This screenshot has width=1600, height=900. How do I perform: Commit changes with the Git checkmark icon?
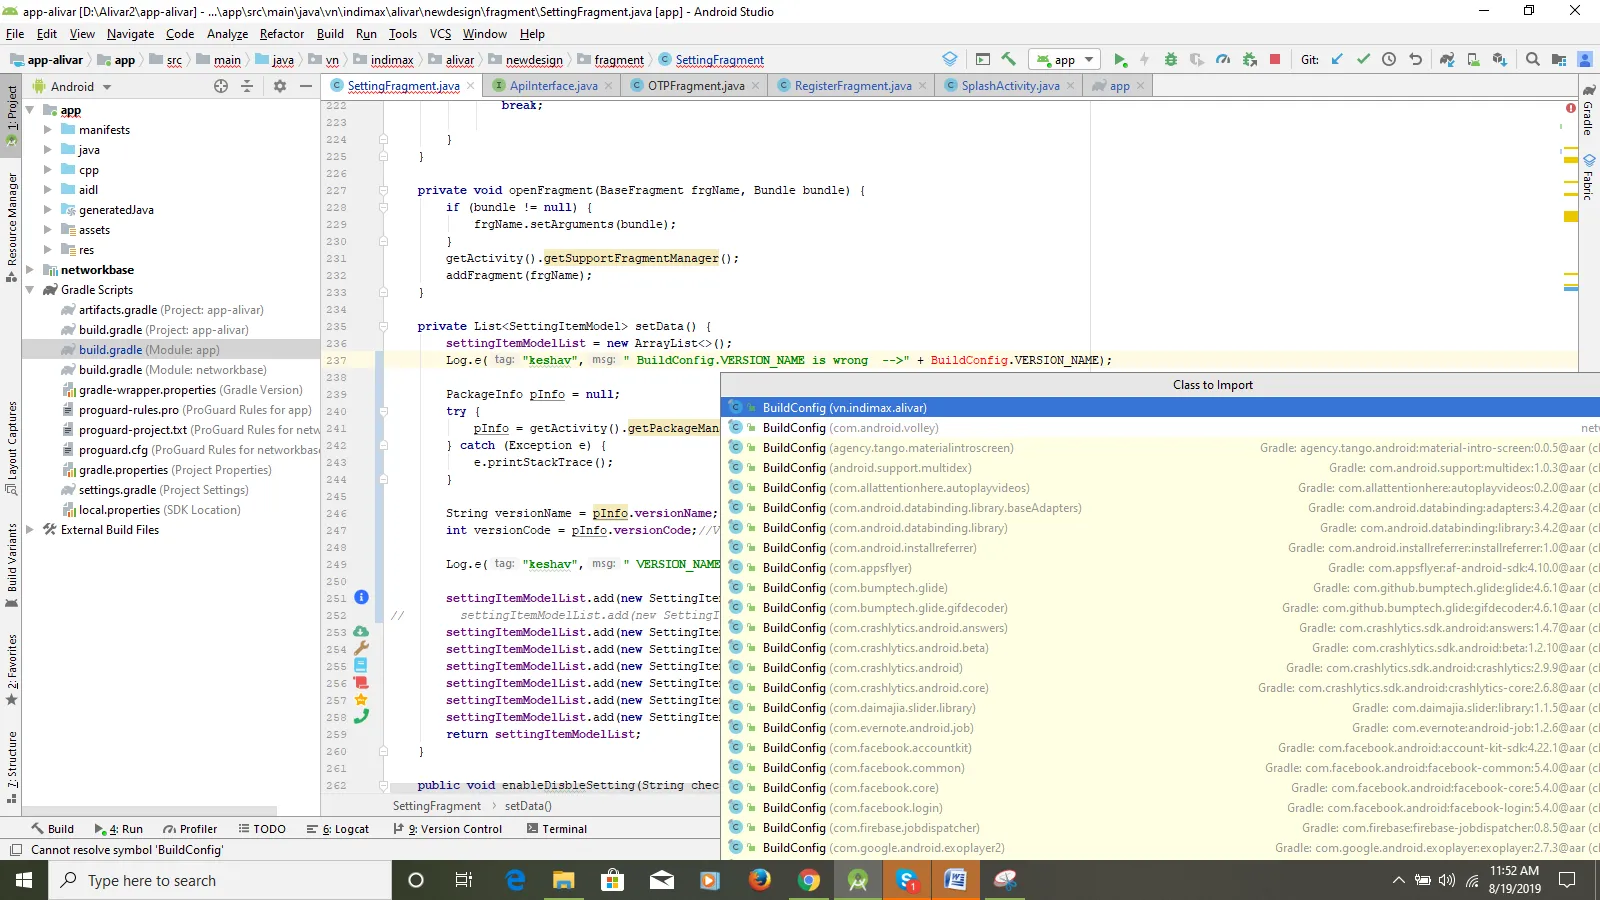[1363, 60]
